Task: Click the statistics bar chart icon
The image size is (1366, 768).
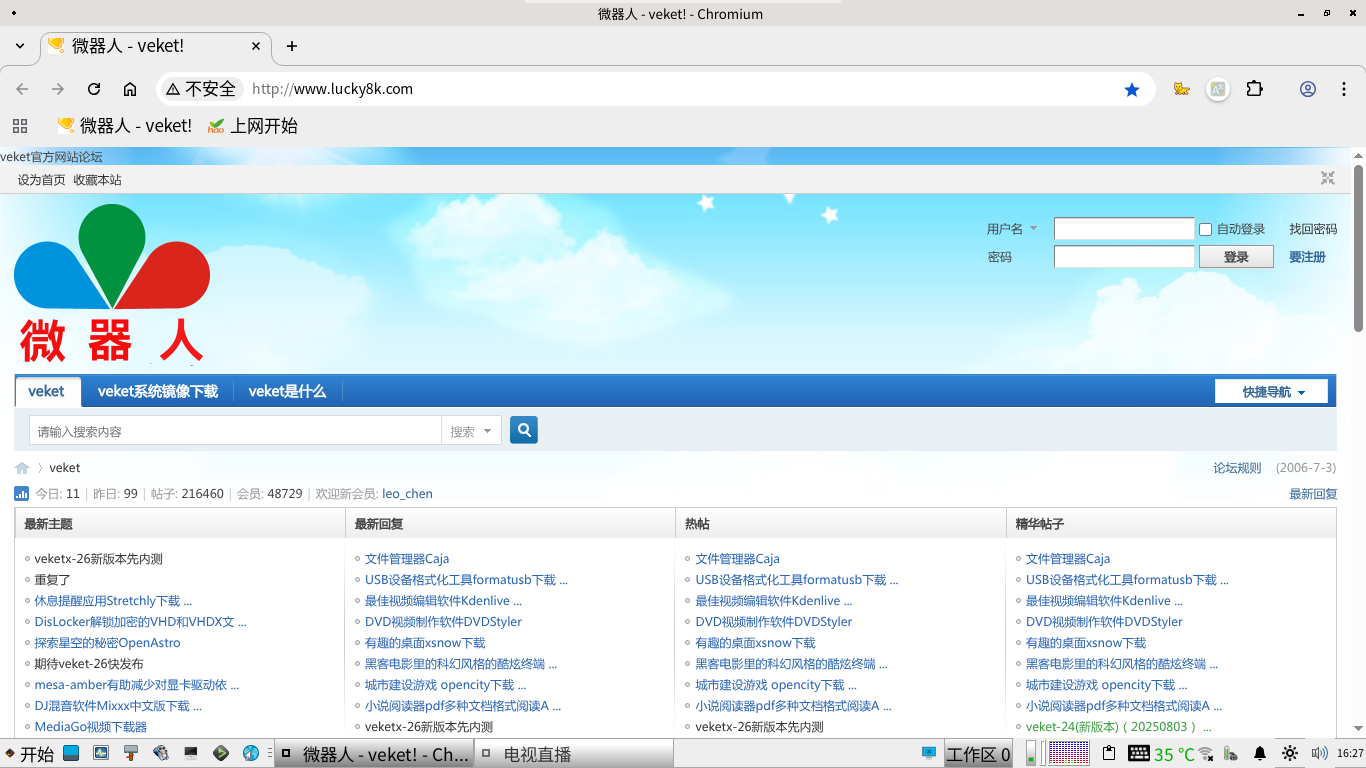Action: [x=22, y=494]
